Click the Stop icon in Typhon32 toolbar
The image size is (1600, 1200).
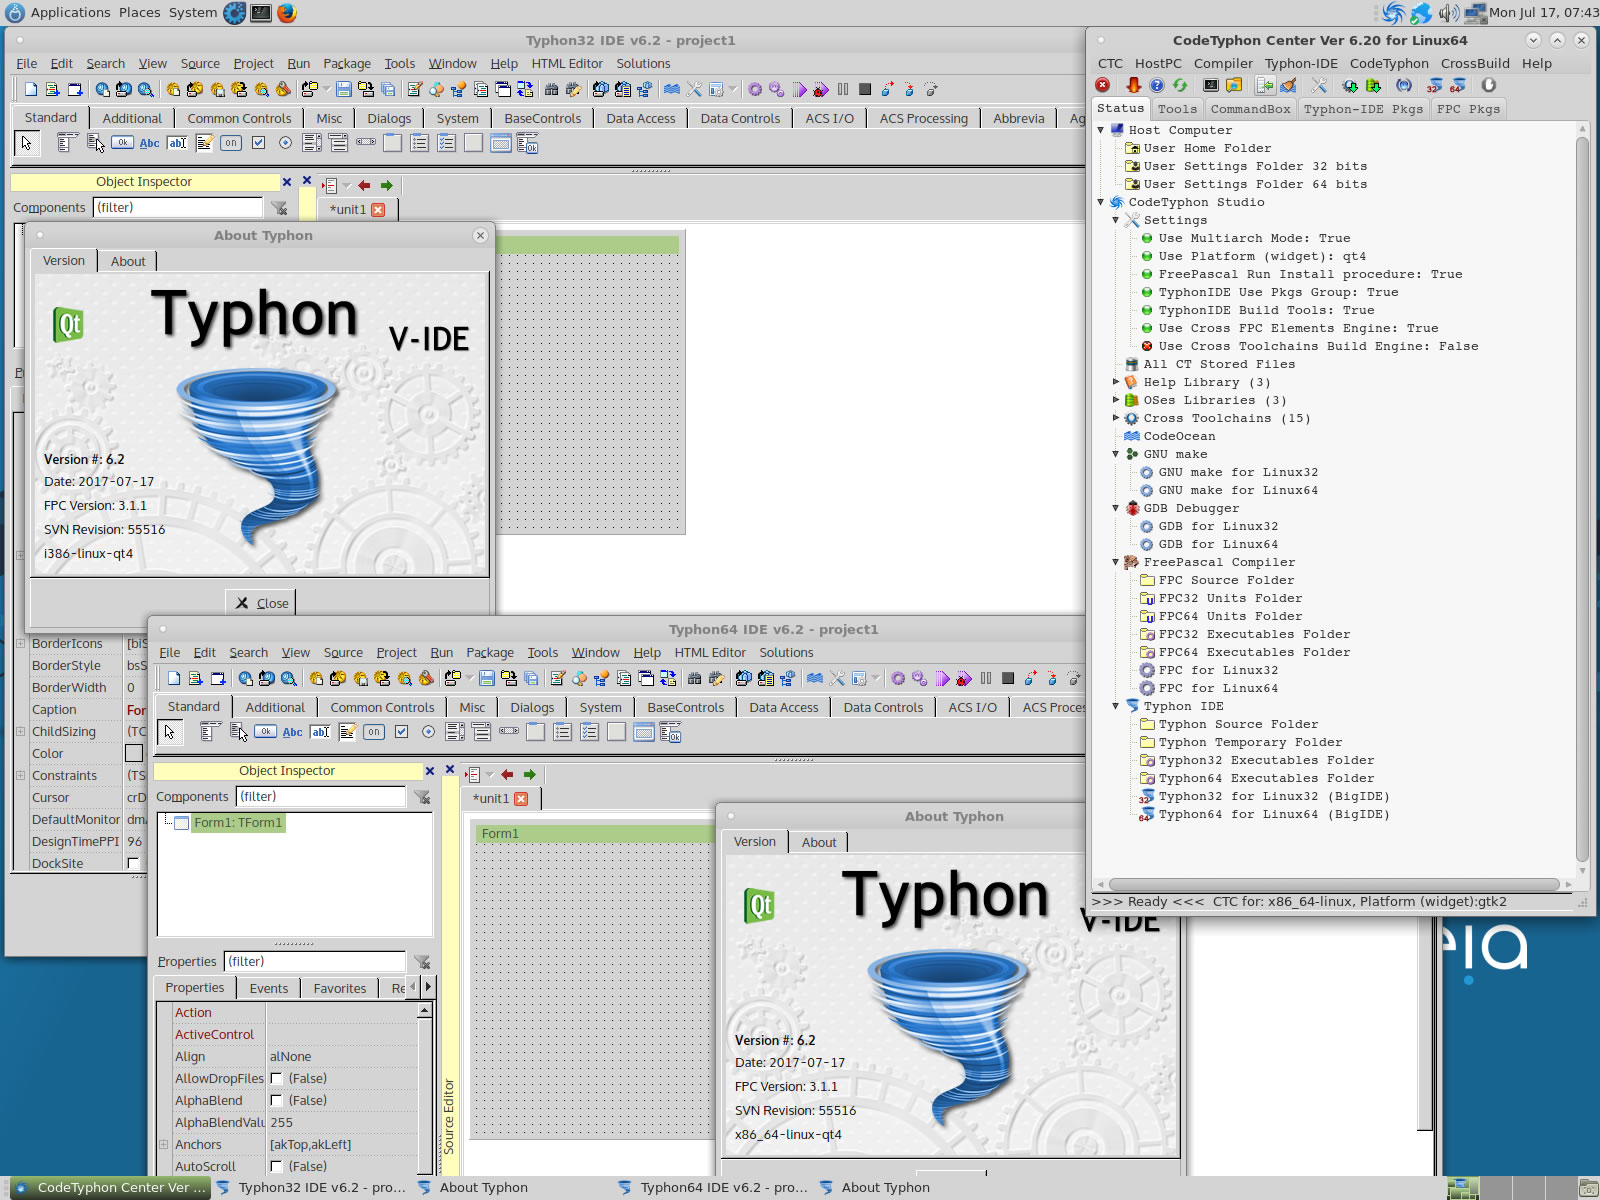click(x=865, y=89)
